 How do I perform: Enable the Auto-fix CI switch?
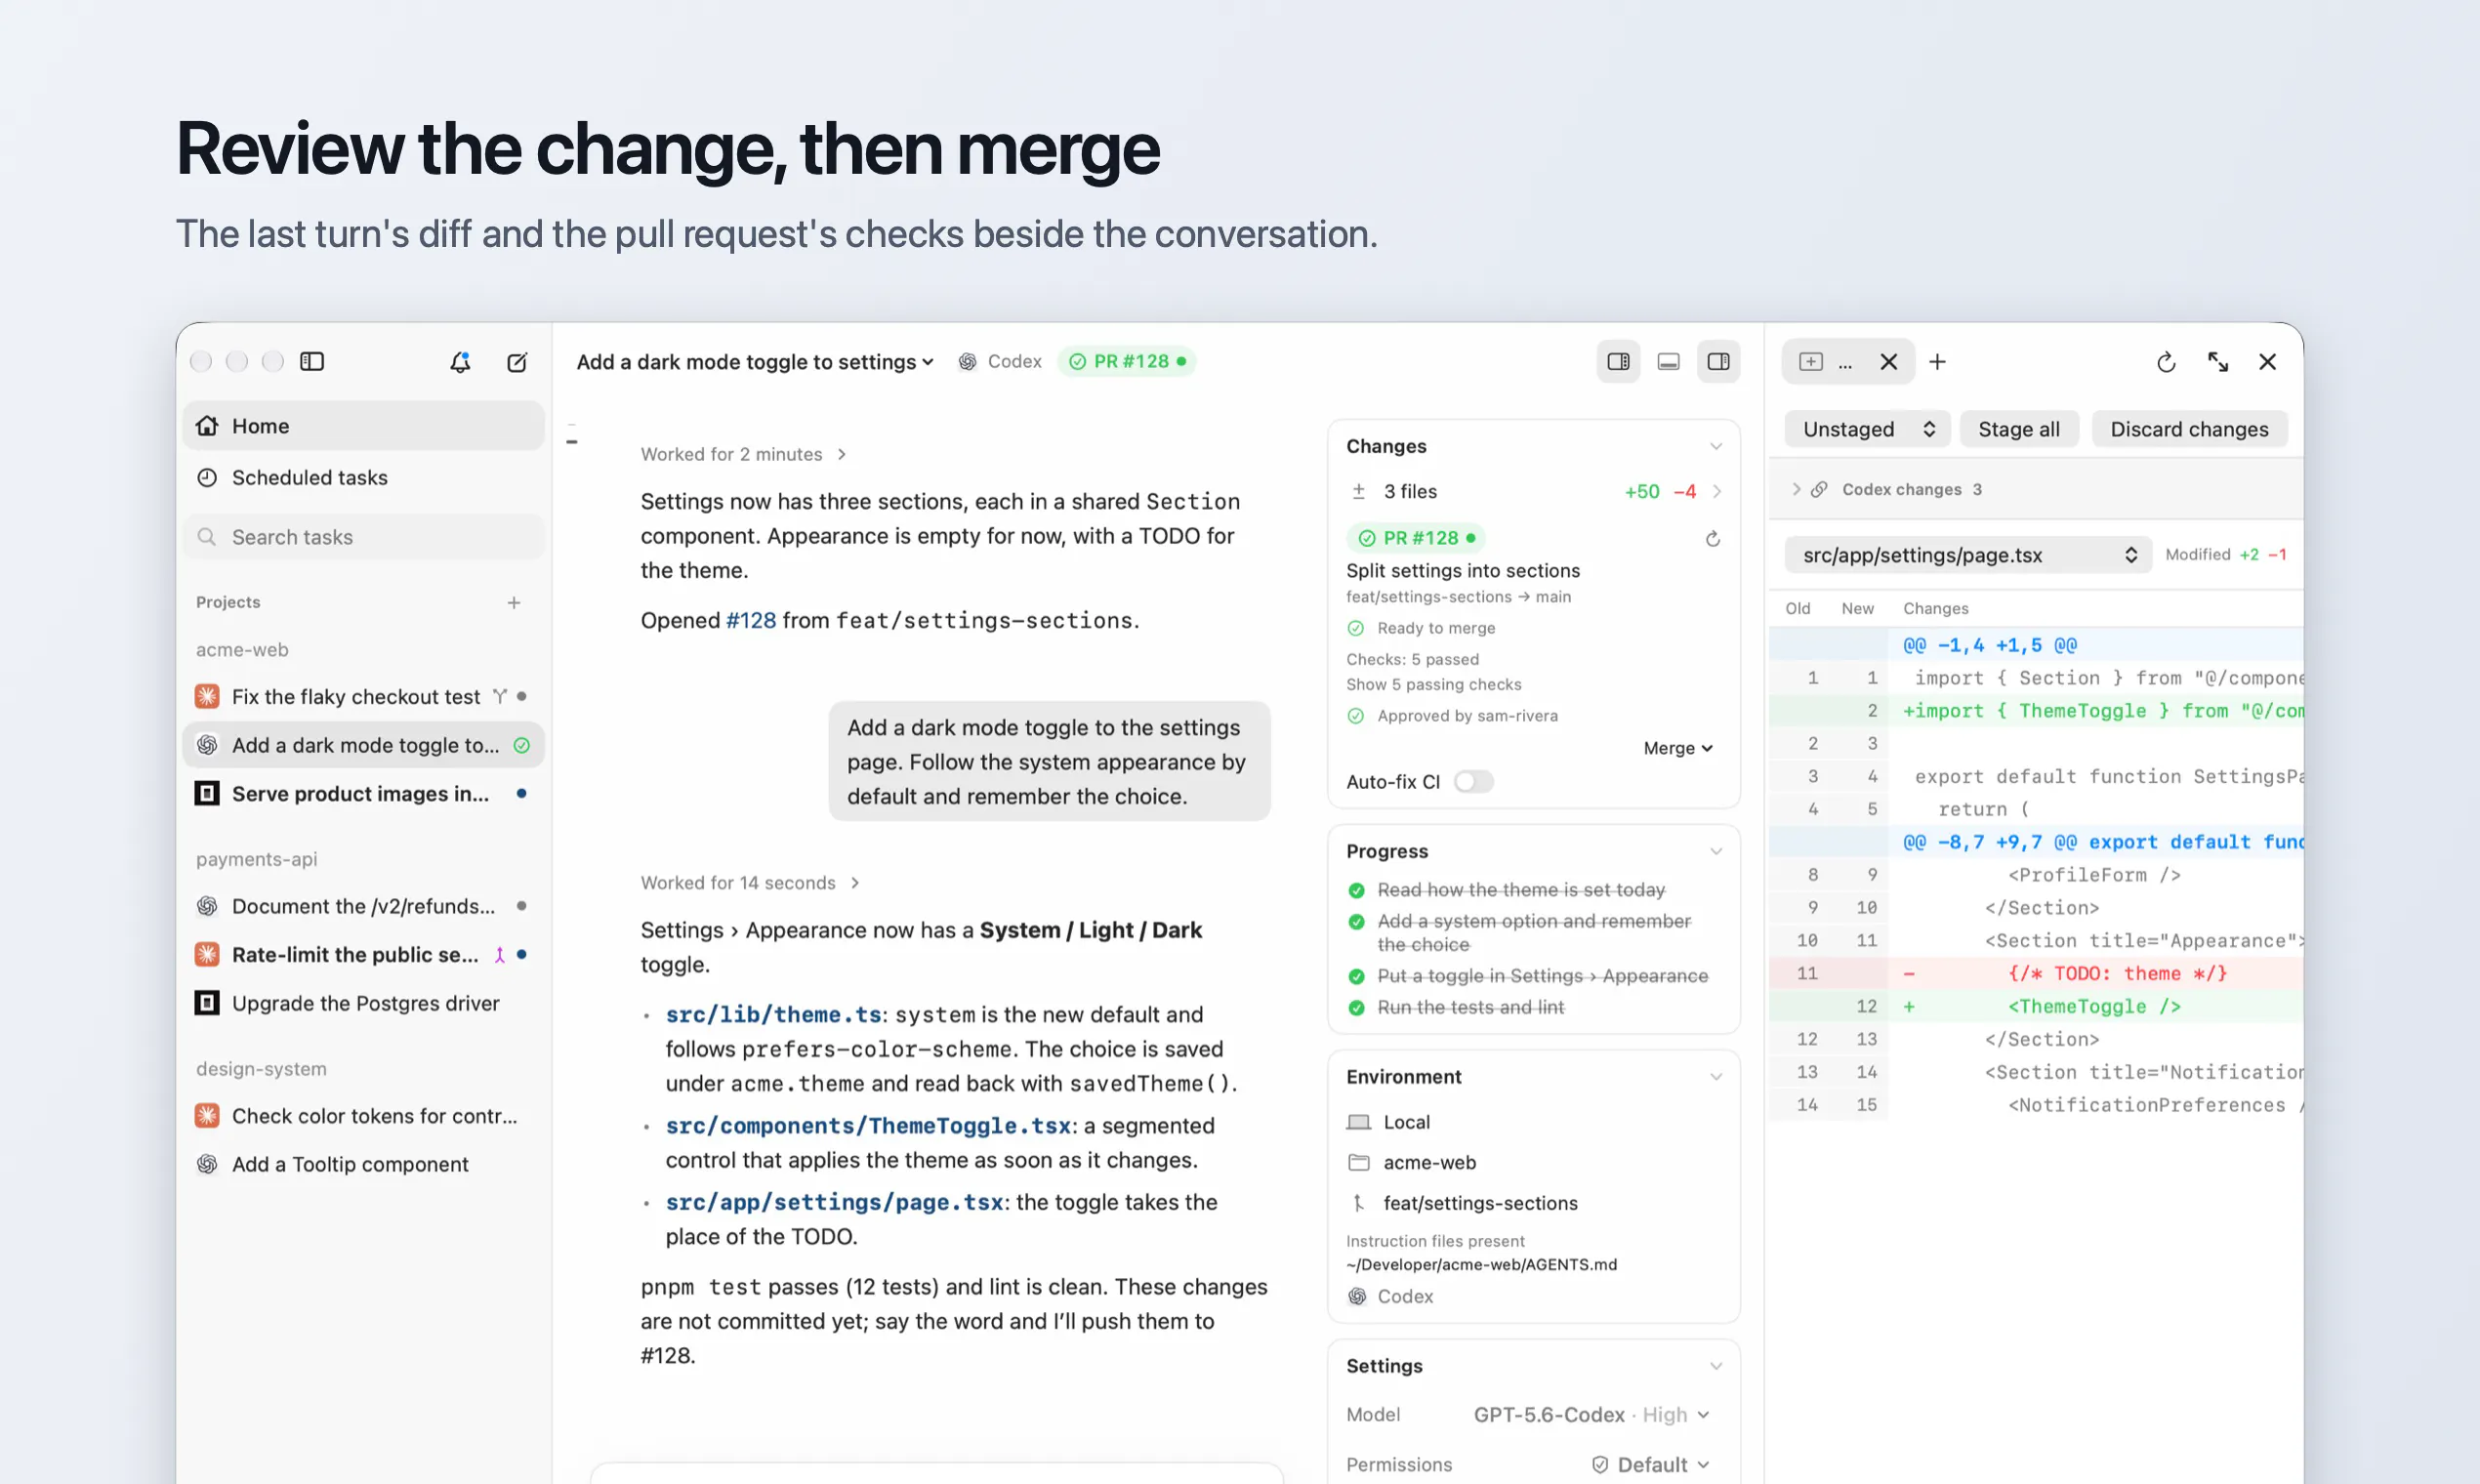point(1473,781)
